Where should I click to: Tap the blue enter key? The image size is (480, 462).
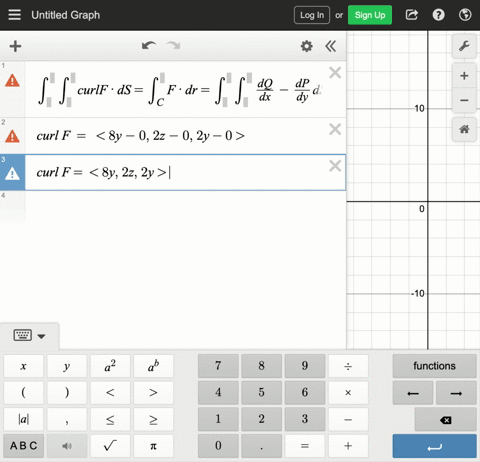coord(434,446)
